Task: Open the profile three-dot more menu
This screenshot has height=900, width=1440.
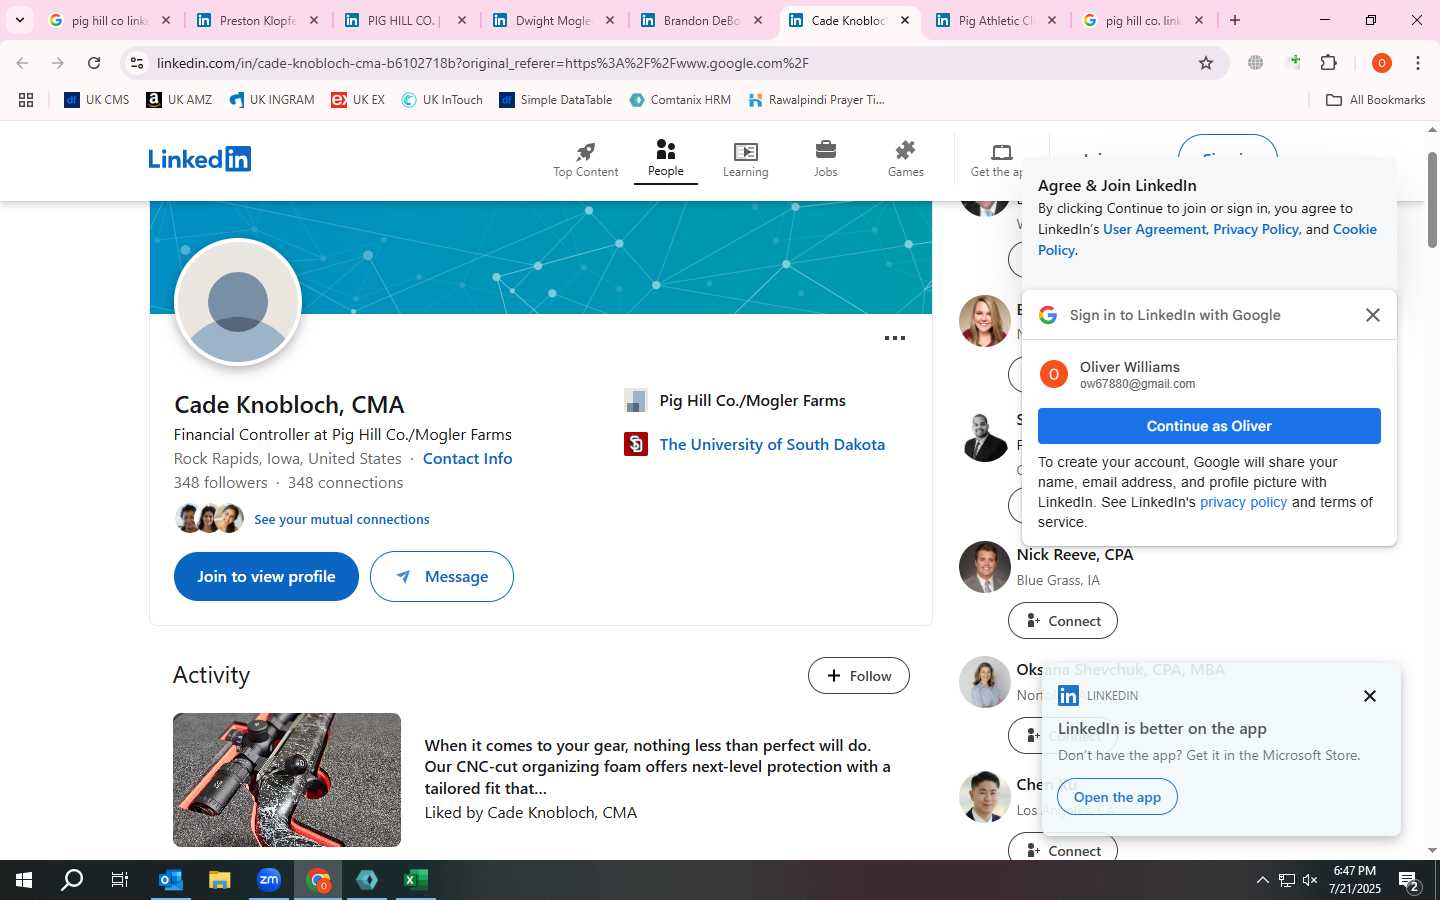Action: tap(895, 338)
